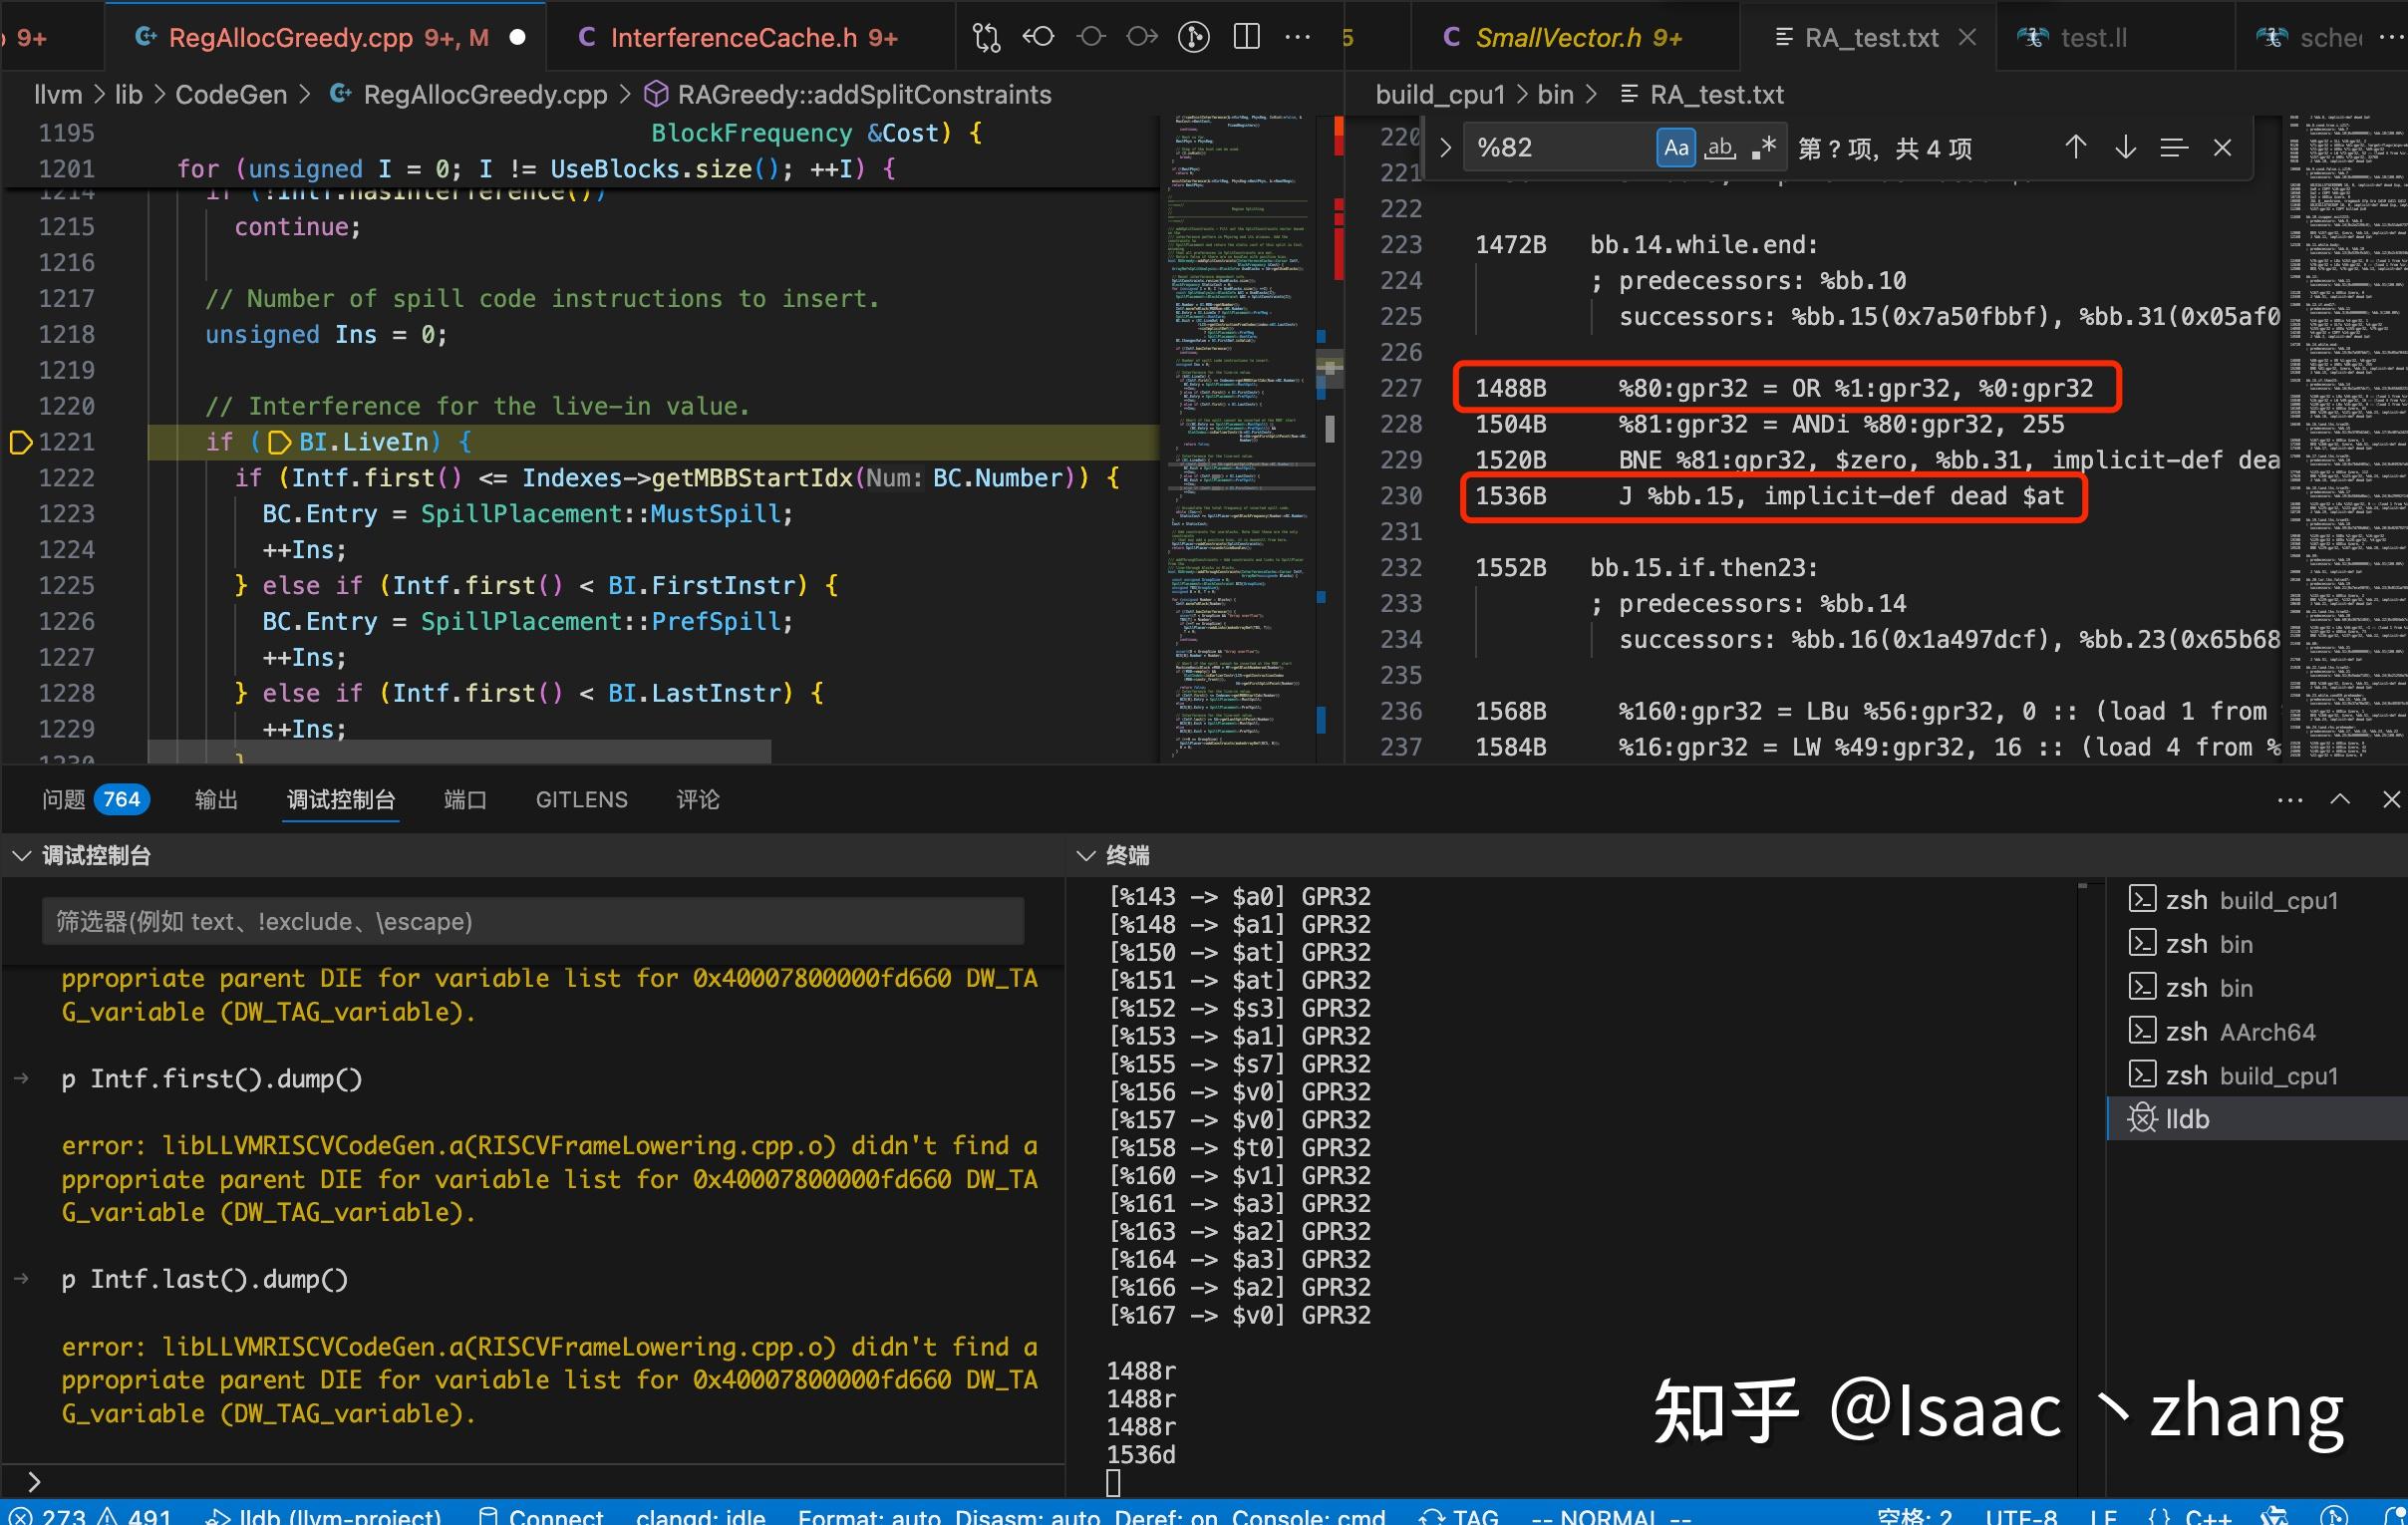Expand the replace field chevron in find
Screen dimensions: 2408x1525
pos(1445,148)
